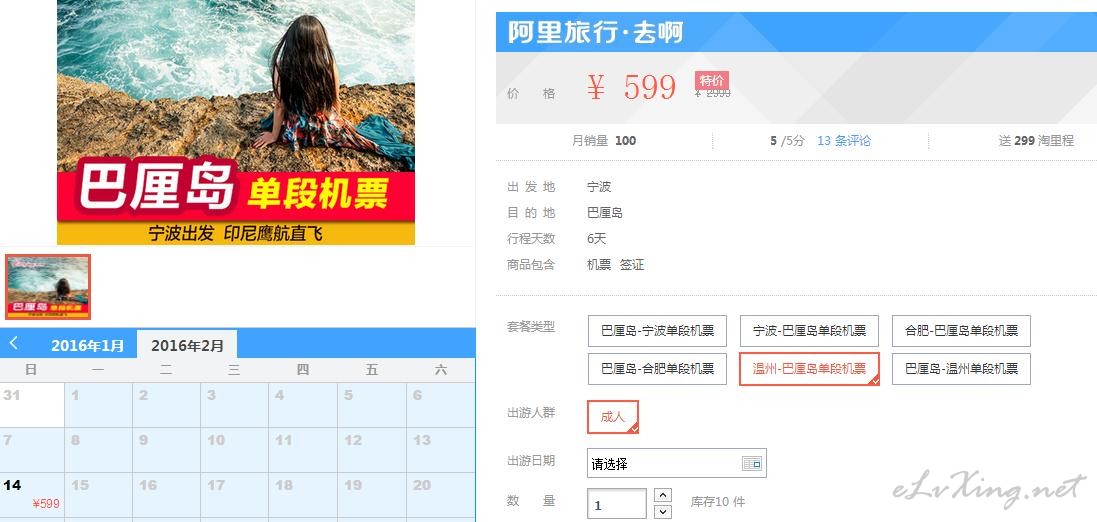Go to previous month with left arrow
The image size is (1097, 522).
tap(13, 343)
